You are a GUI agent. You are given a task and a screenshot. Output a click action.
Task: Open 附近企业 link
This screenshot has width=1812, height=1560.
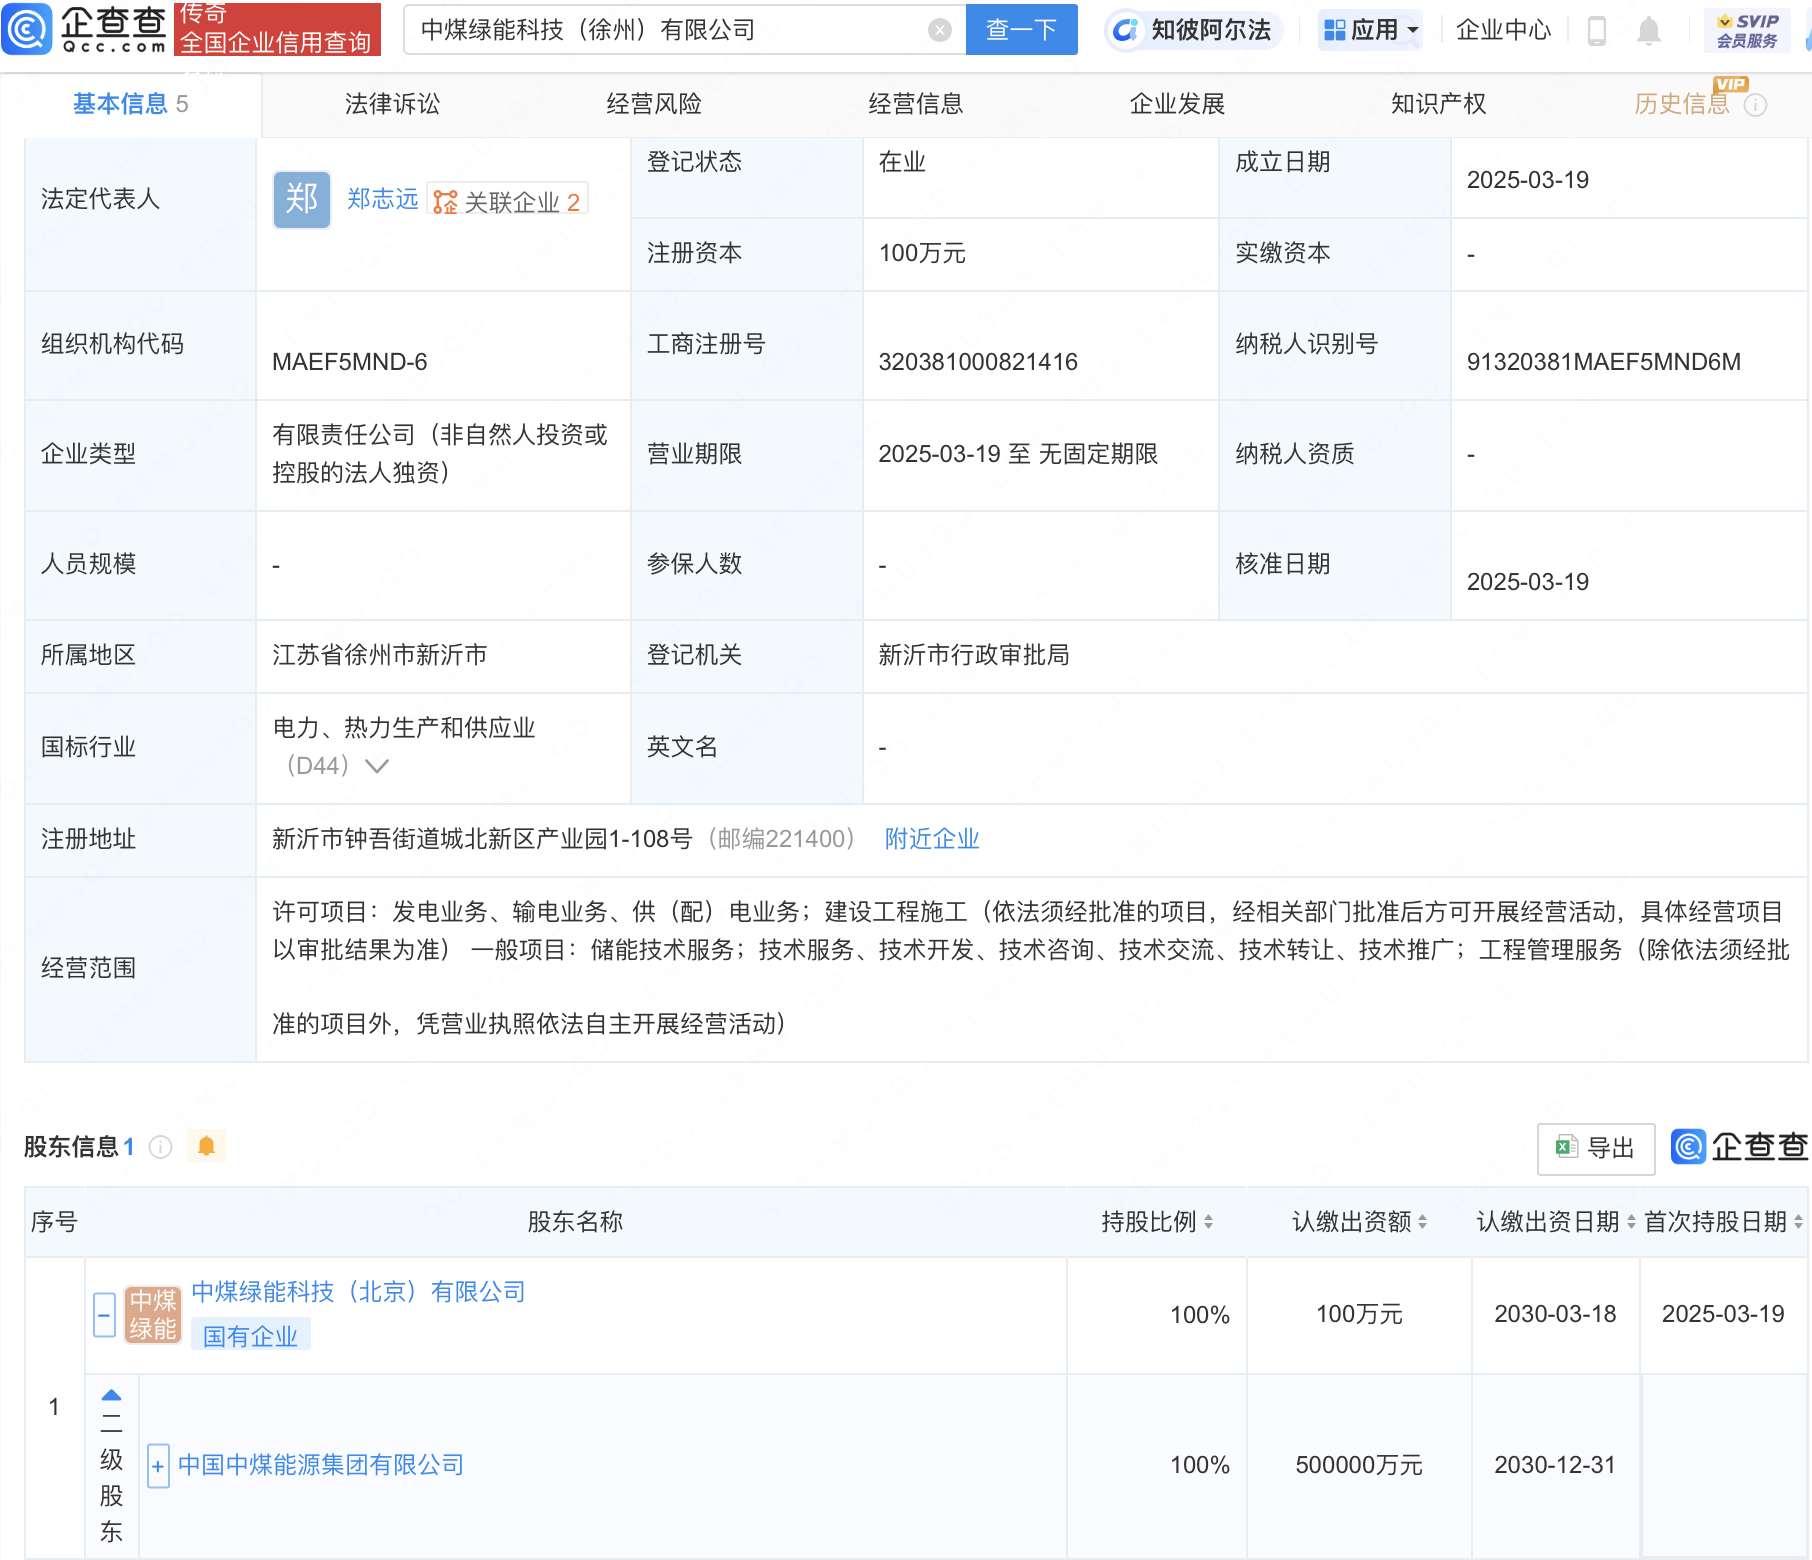tap(932, 839)
